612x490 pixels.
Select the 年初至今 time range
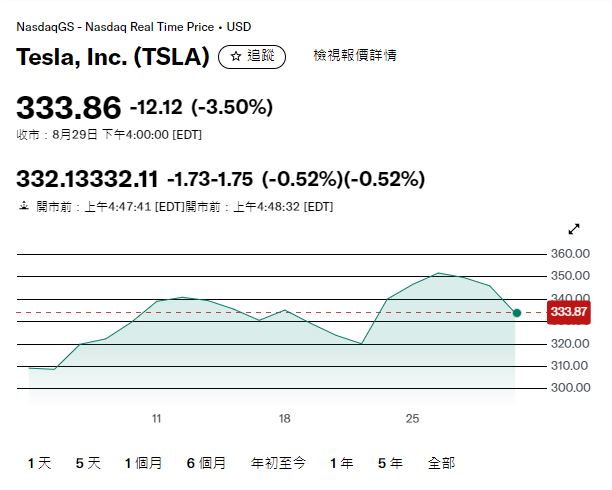tap(278, 463)
